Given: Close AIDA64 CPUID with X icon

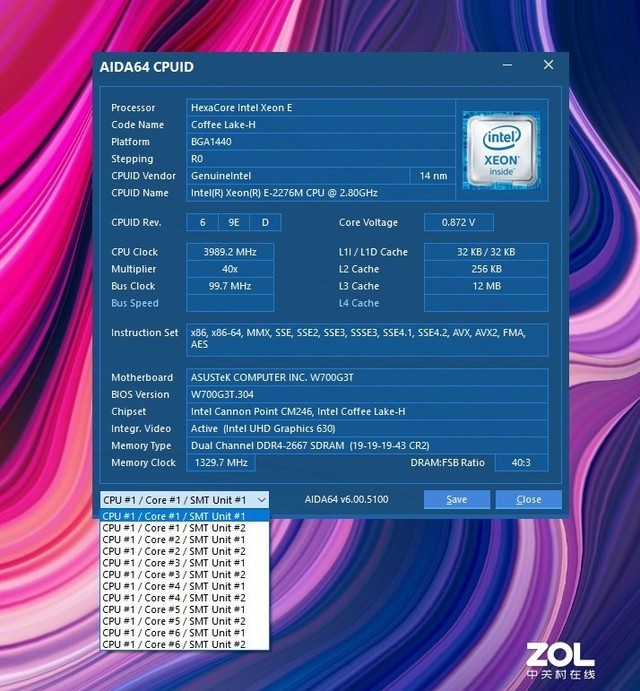Looking at the screenshot, I should pos(548,65).
